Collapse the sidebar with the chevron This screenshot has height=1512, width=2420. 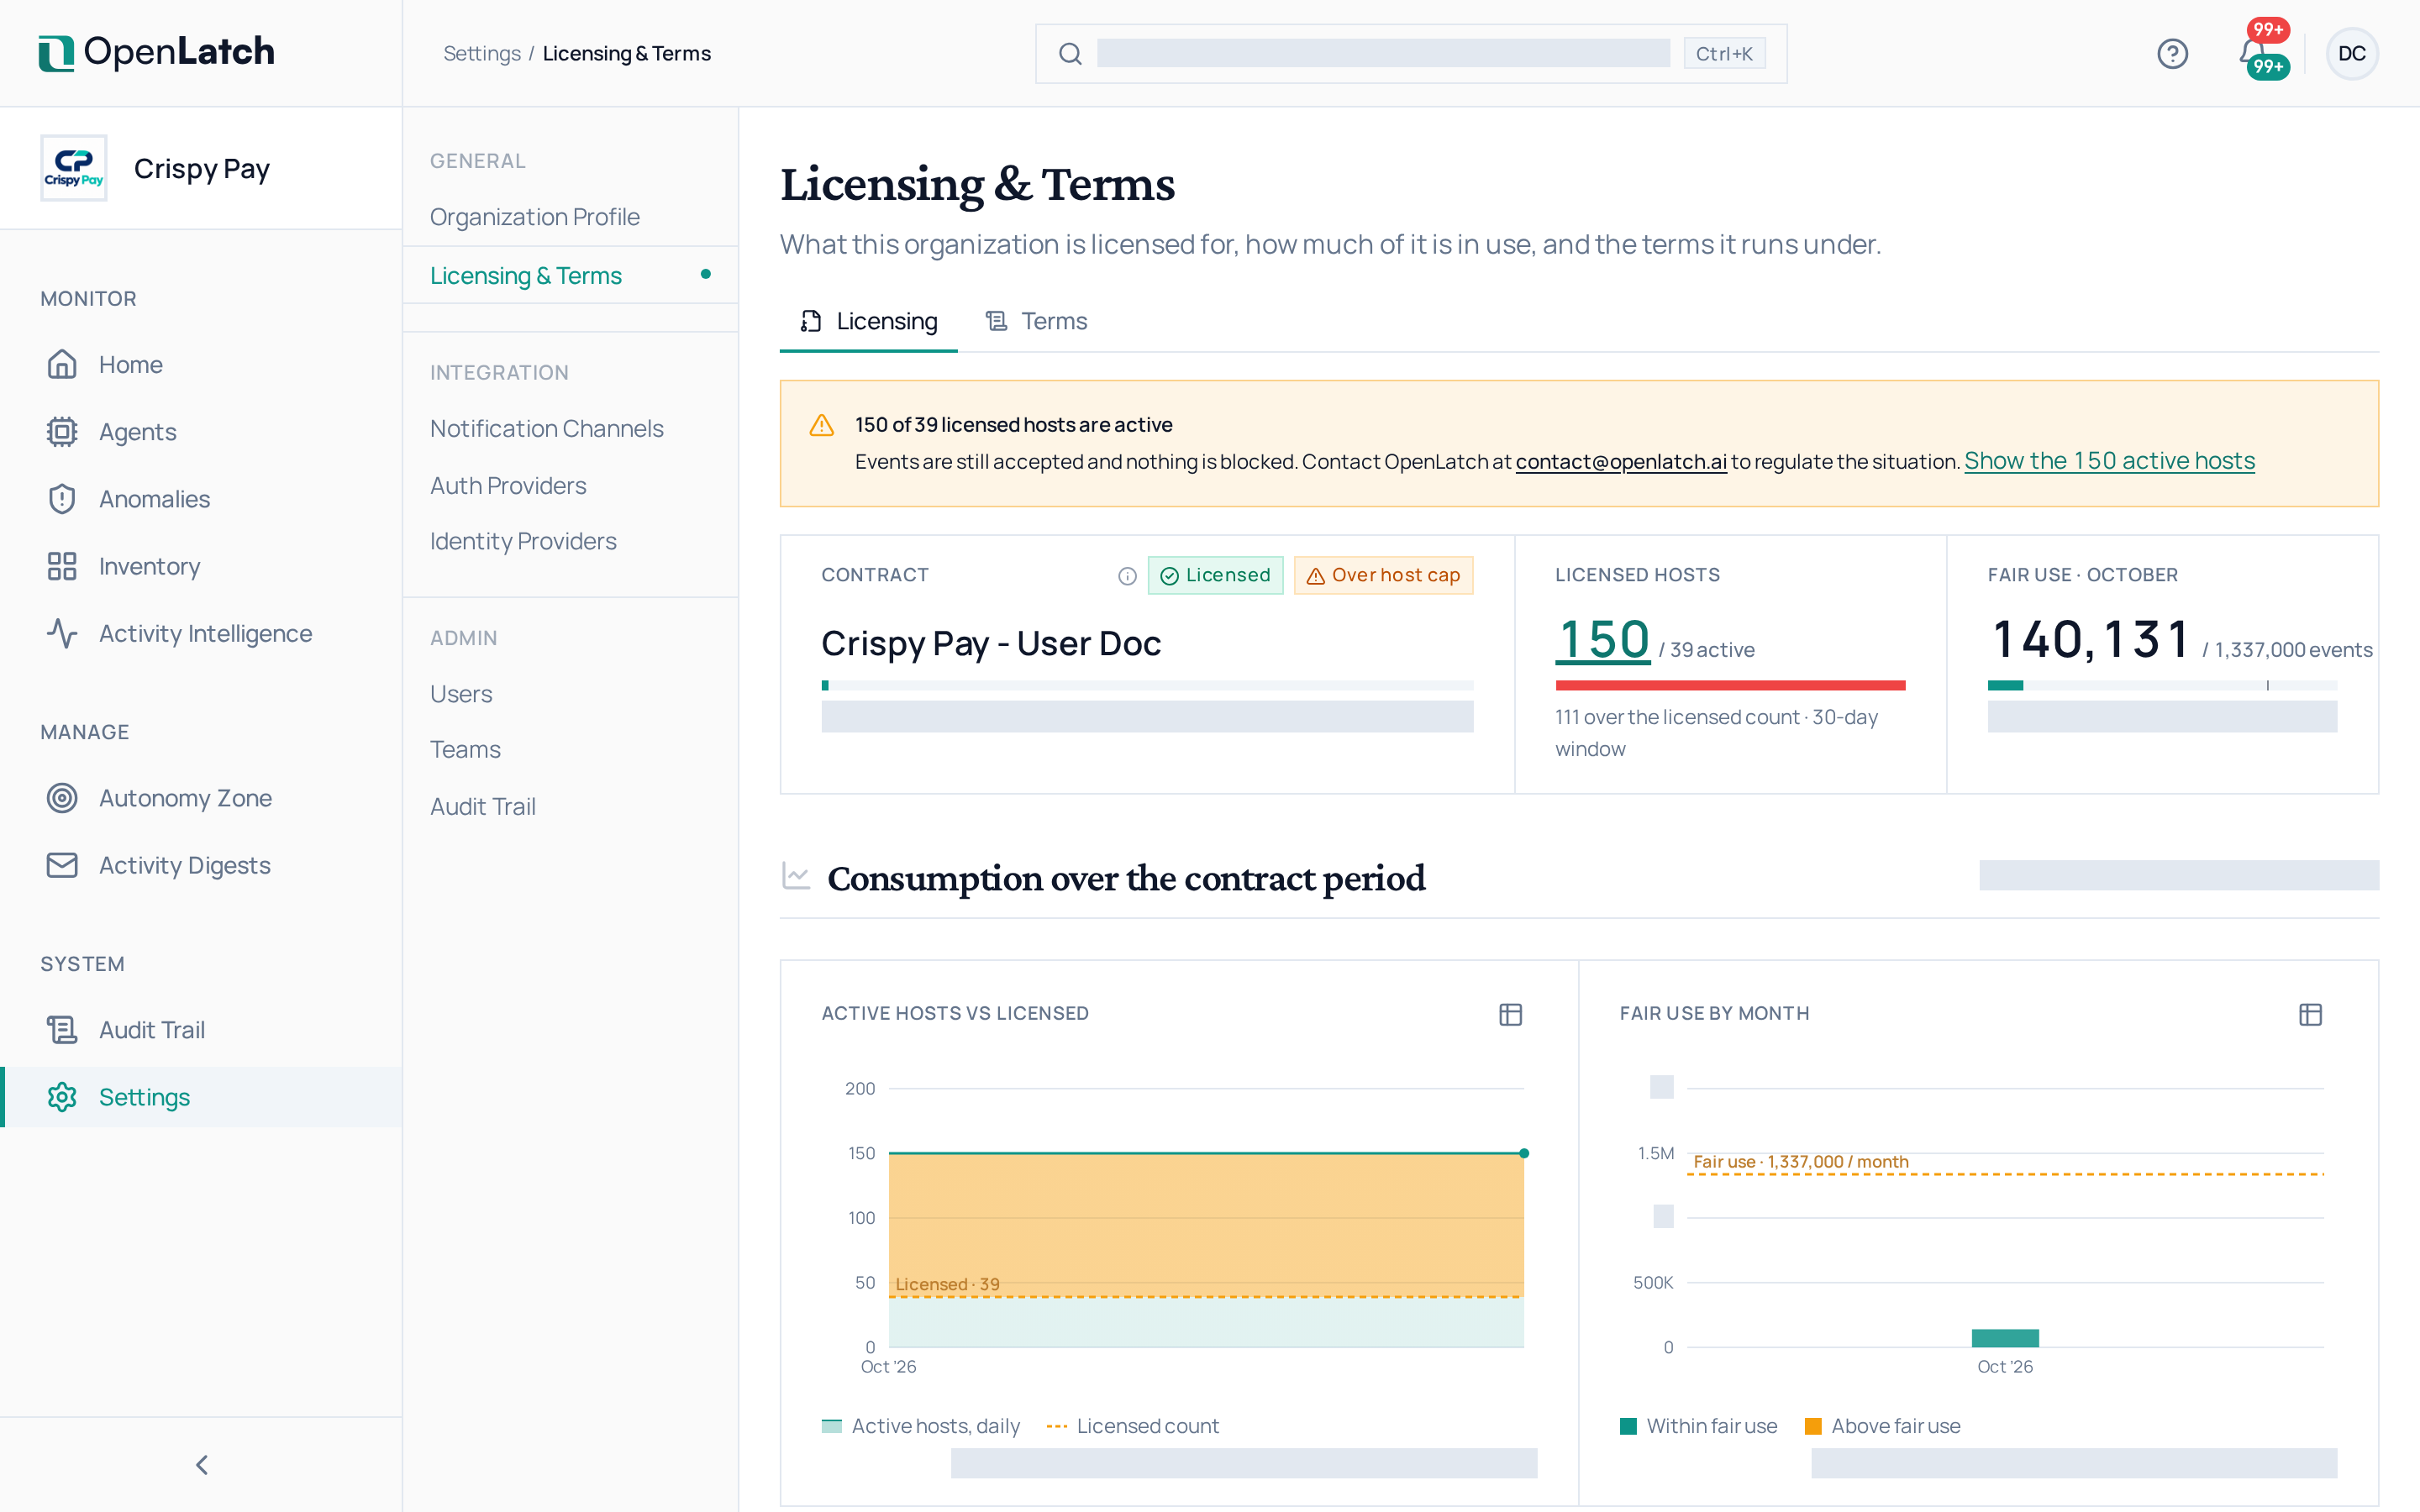click(x=201, y=1464)
